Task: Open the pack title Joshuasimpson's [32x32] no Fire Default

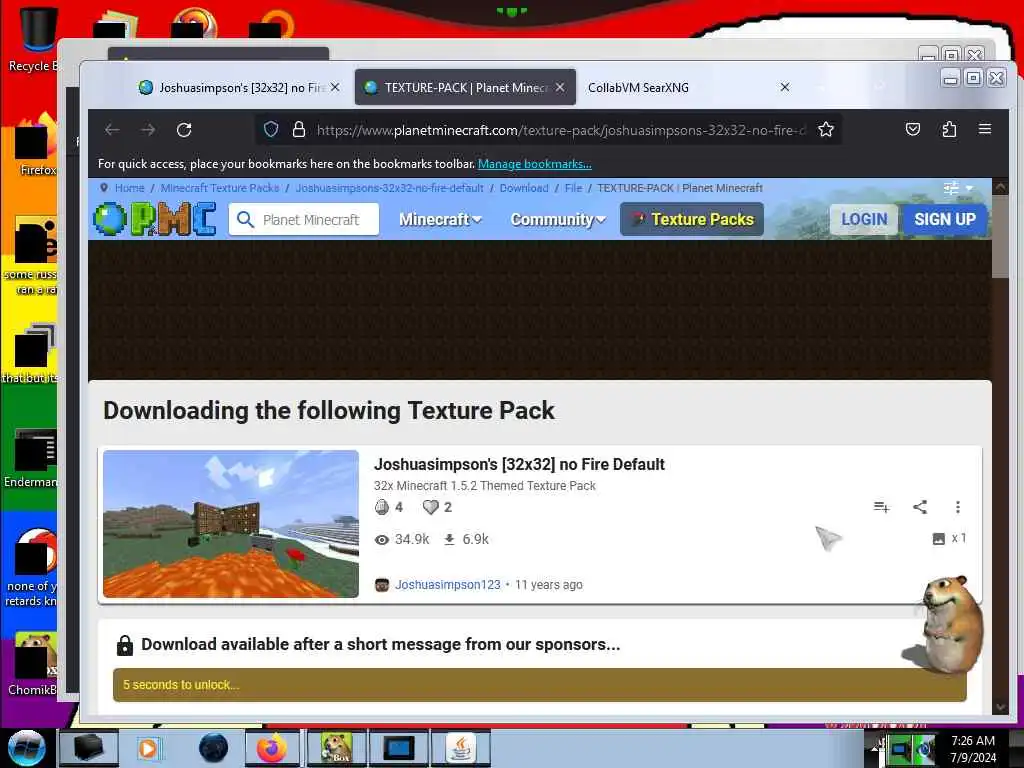Action: (519, 464)
